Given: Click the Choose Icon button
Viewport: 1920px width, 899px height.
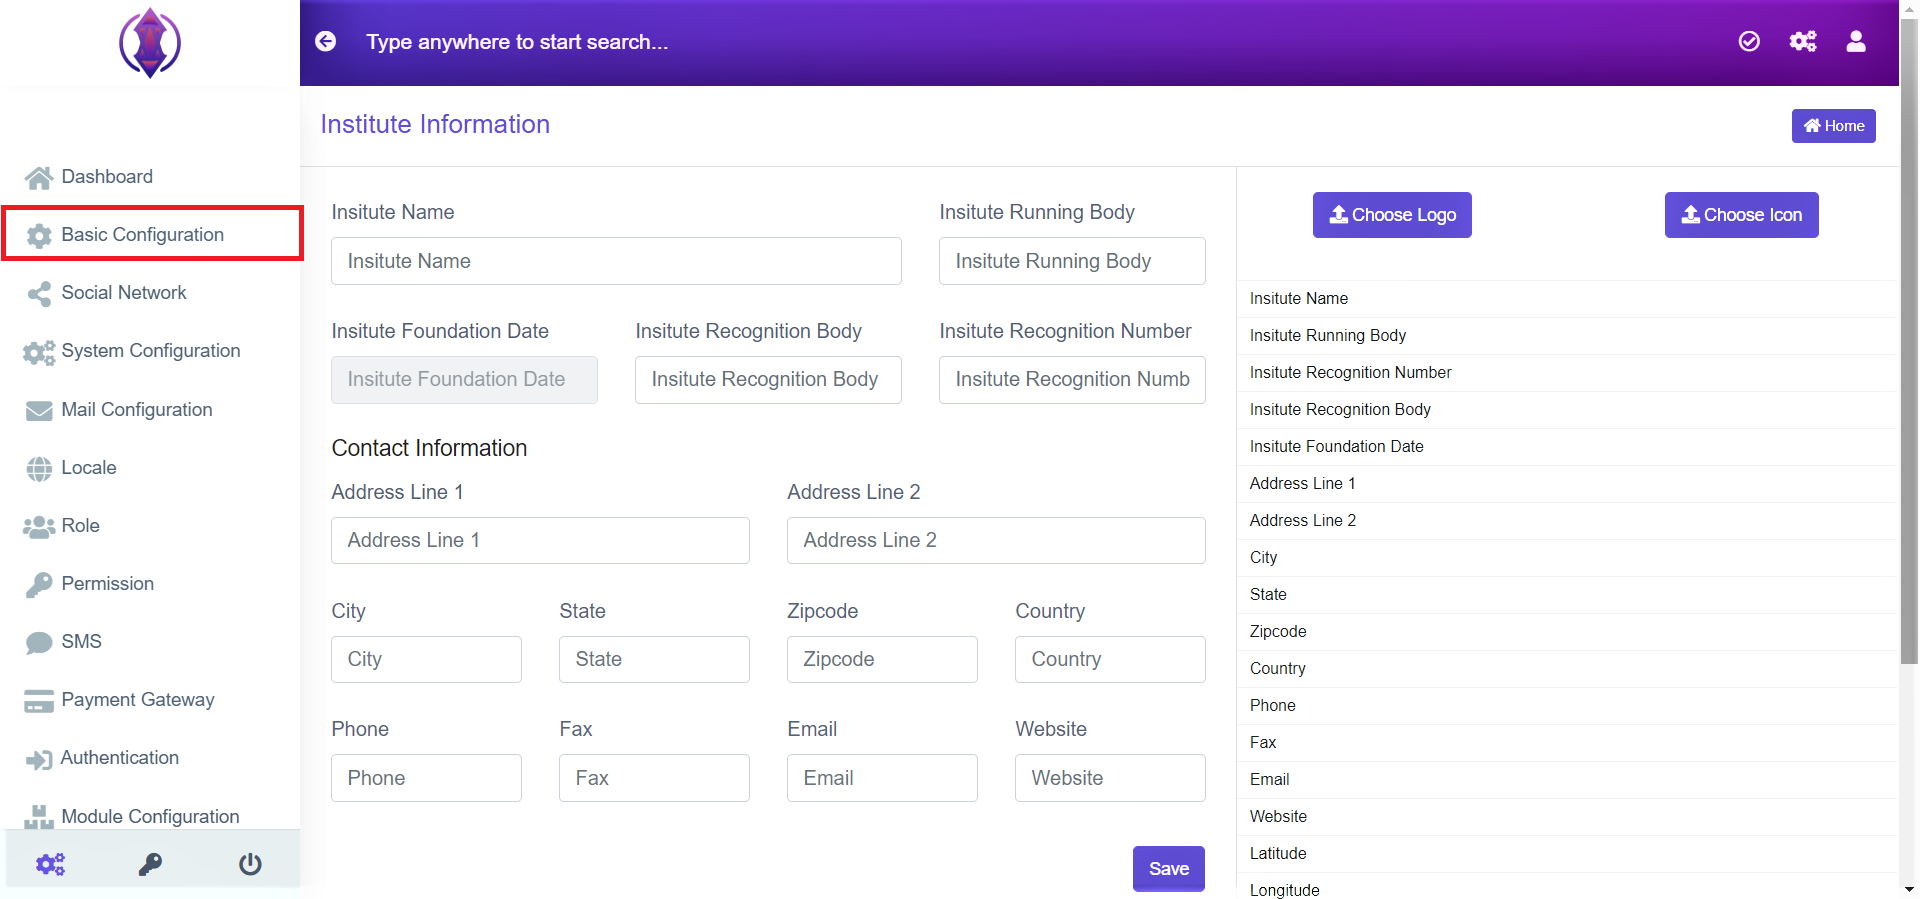Looking at the screenshot, I should tap(1741, 215).
